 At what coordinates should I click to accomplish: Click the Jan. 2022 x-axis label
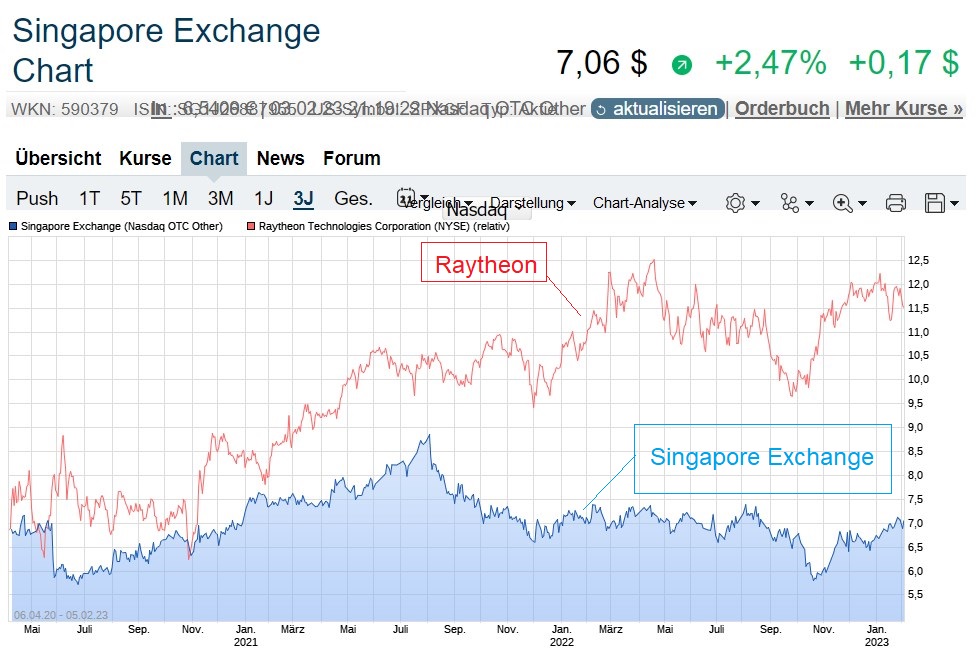coord(561,636)
